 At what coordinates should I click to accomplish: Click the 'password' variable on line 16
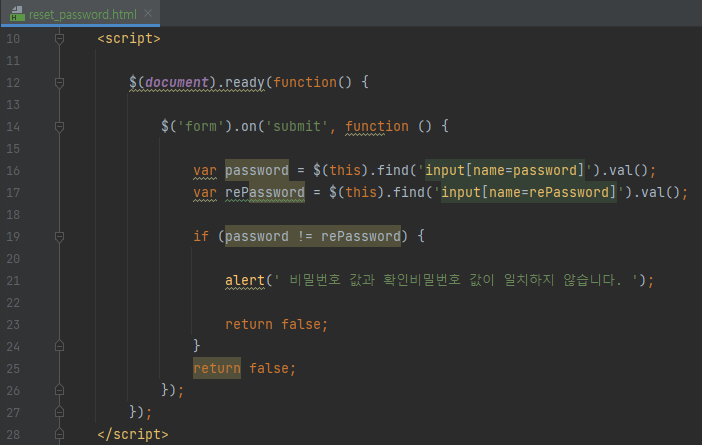click(x=257, y=170)
